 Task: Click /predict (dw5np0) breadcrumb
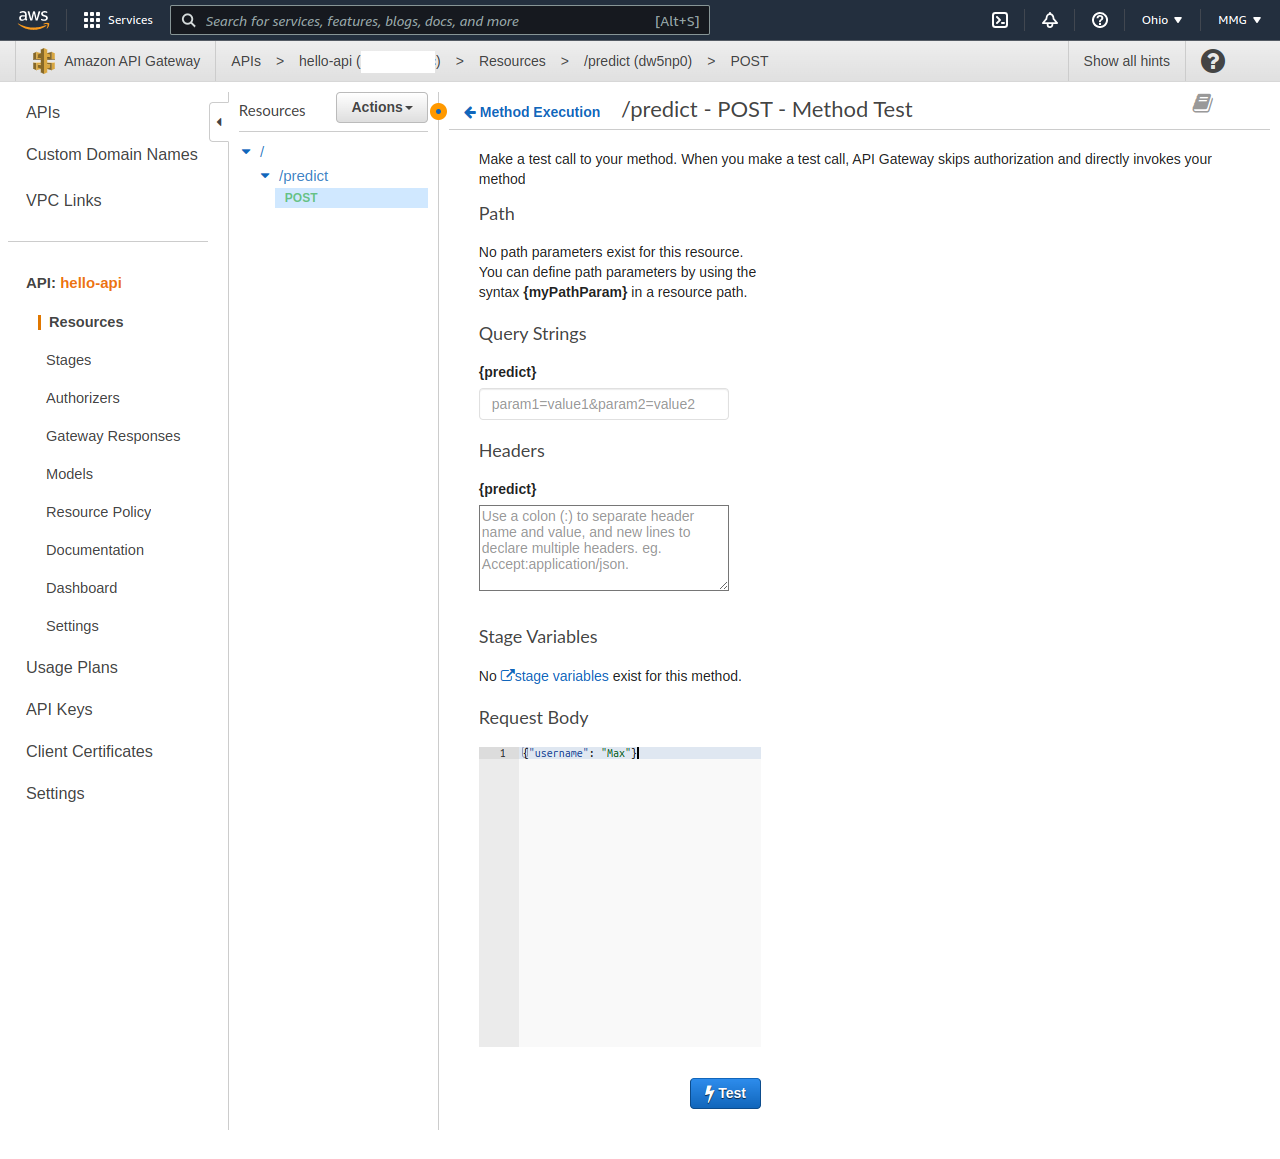638,61
